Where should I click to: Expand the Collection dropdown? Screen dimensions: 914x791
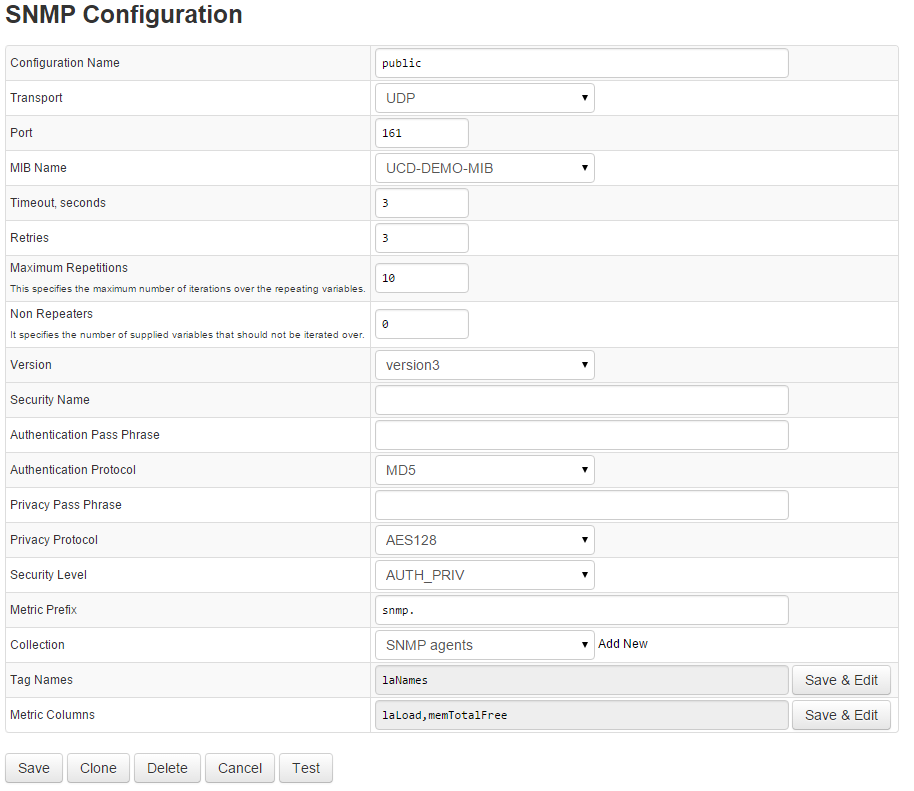click(484, 644)
